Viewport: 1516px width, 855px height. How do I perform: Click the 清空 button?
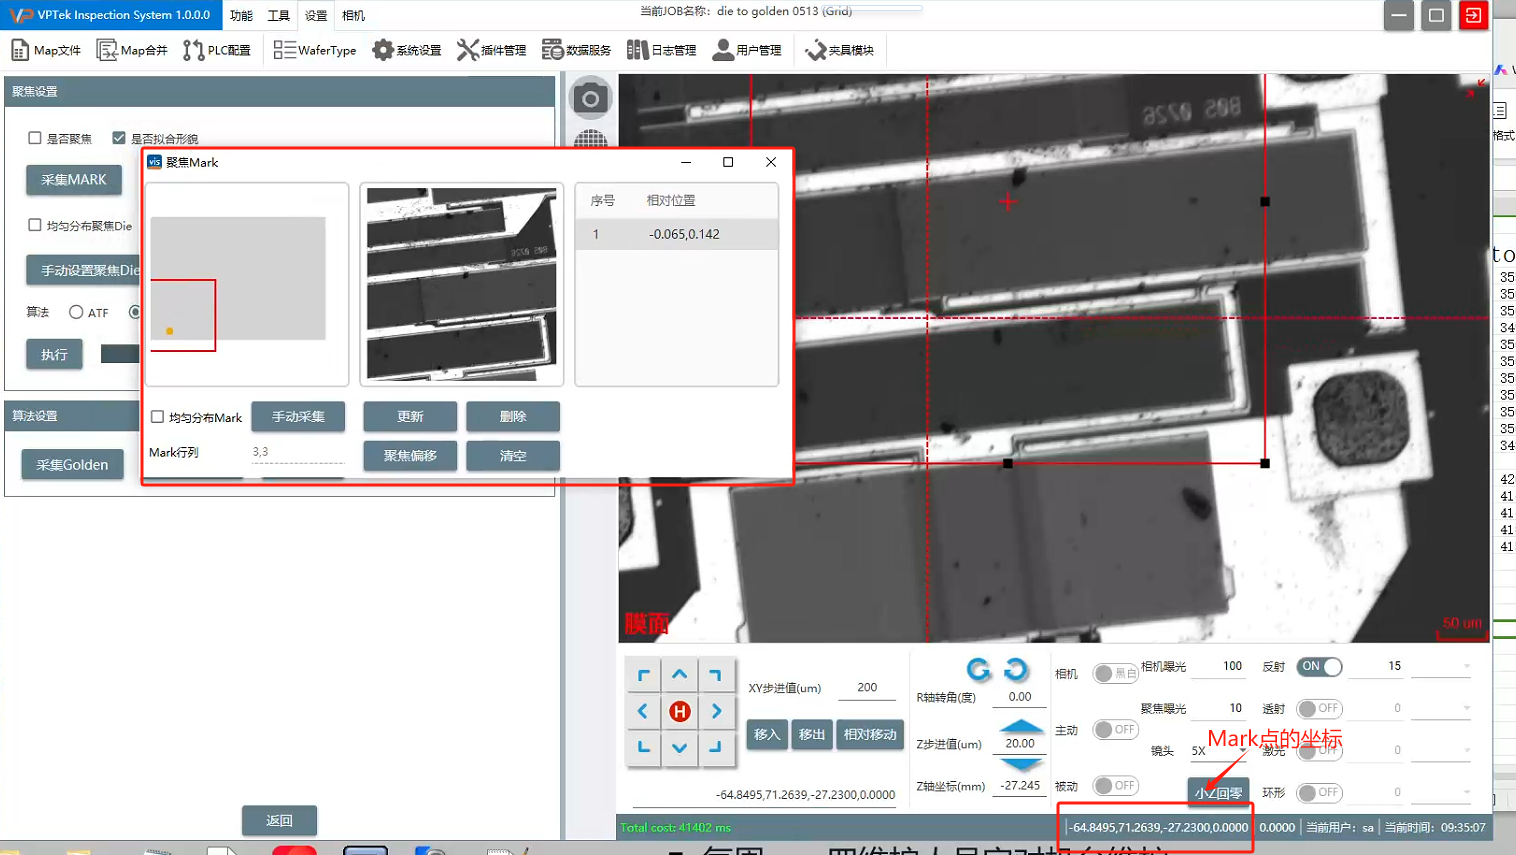(513, 455)
